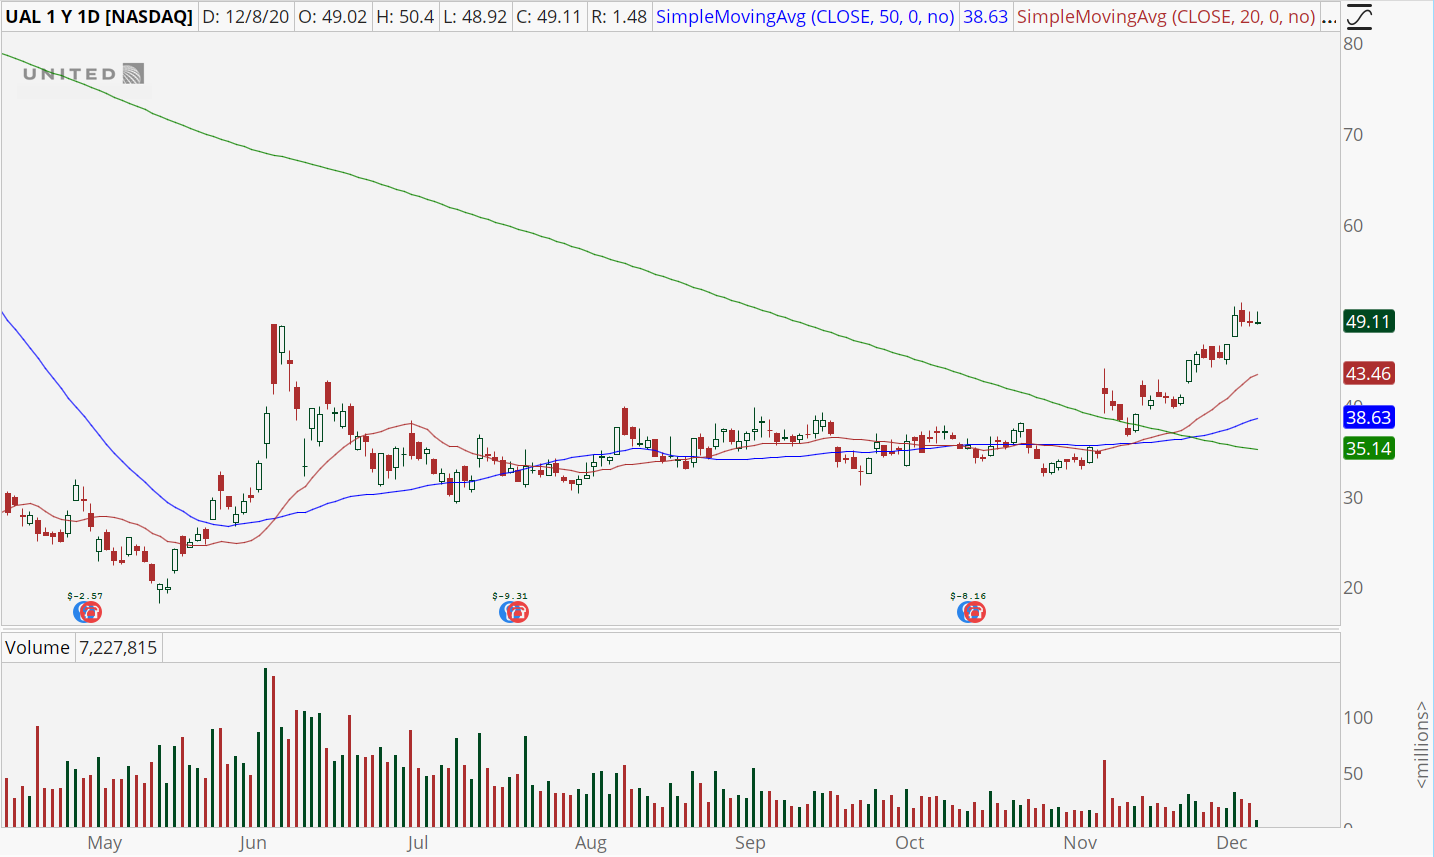This screenshot has height=857, width=1434.
Task: Click the red phone icon under $-2.57
Action: [x=91, y=612]
